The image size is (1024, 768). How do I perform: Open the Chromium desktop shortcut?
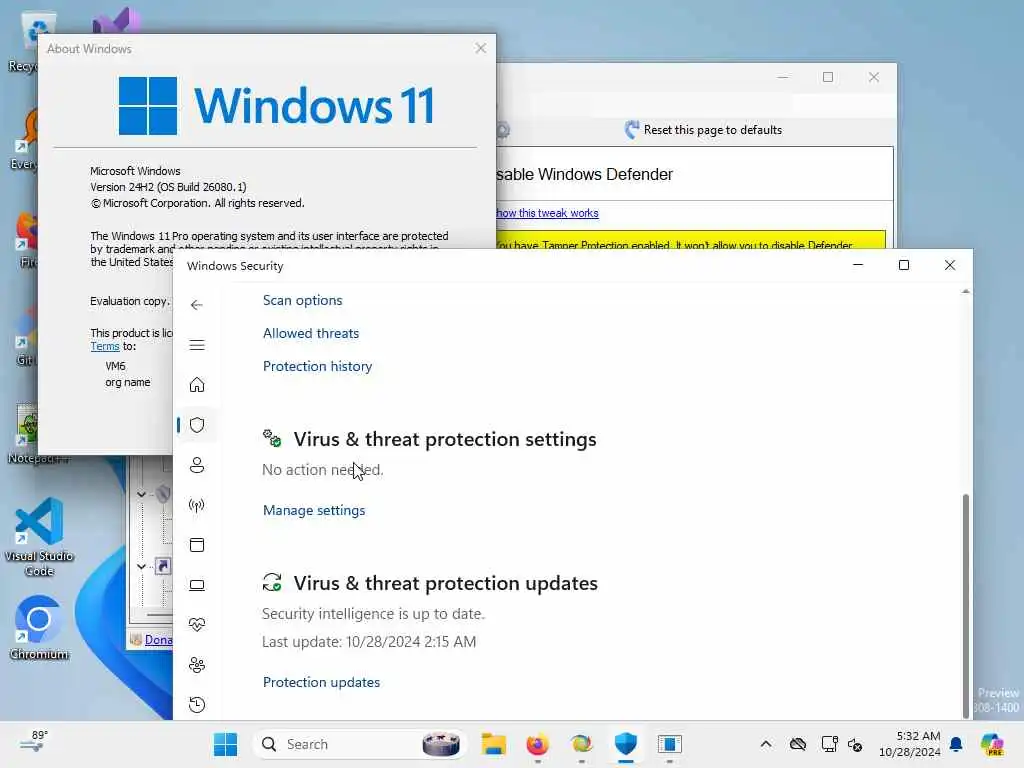point(39,628)
